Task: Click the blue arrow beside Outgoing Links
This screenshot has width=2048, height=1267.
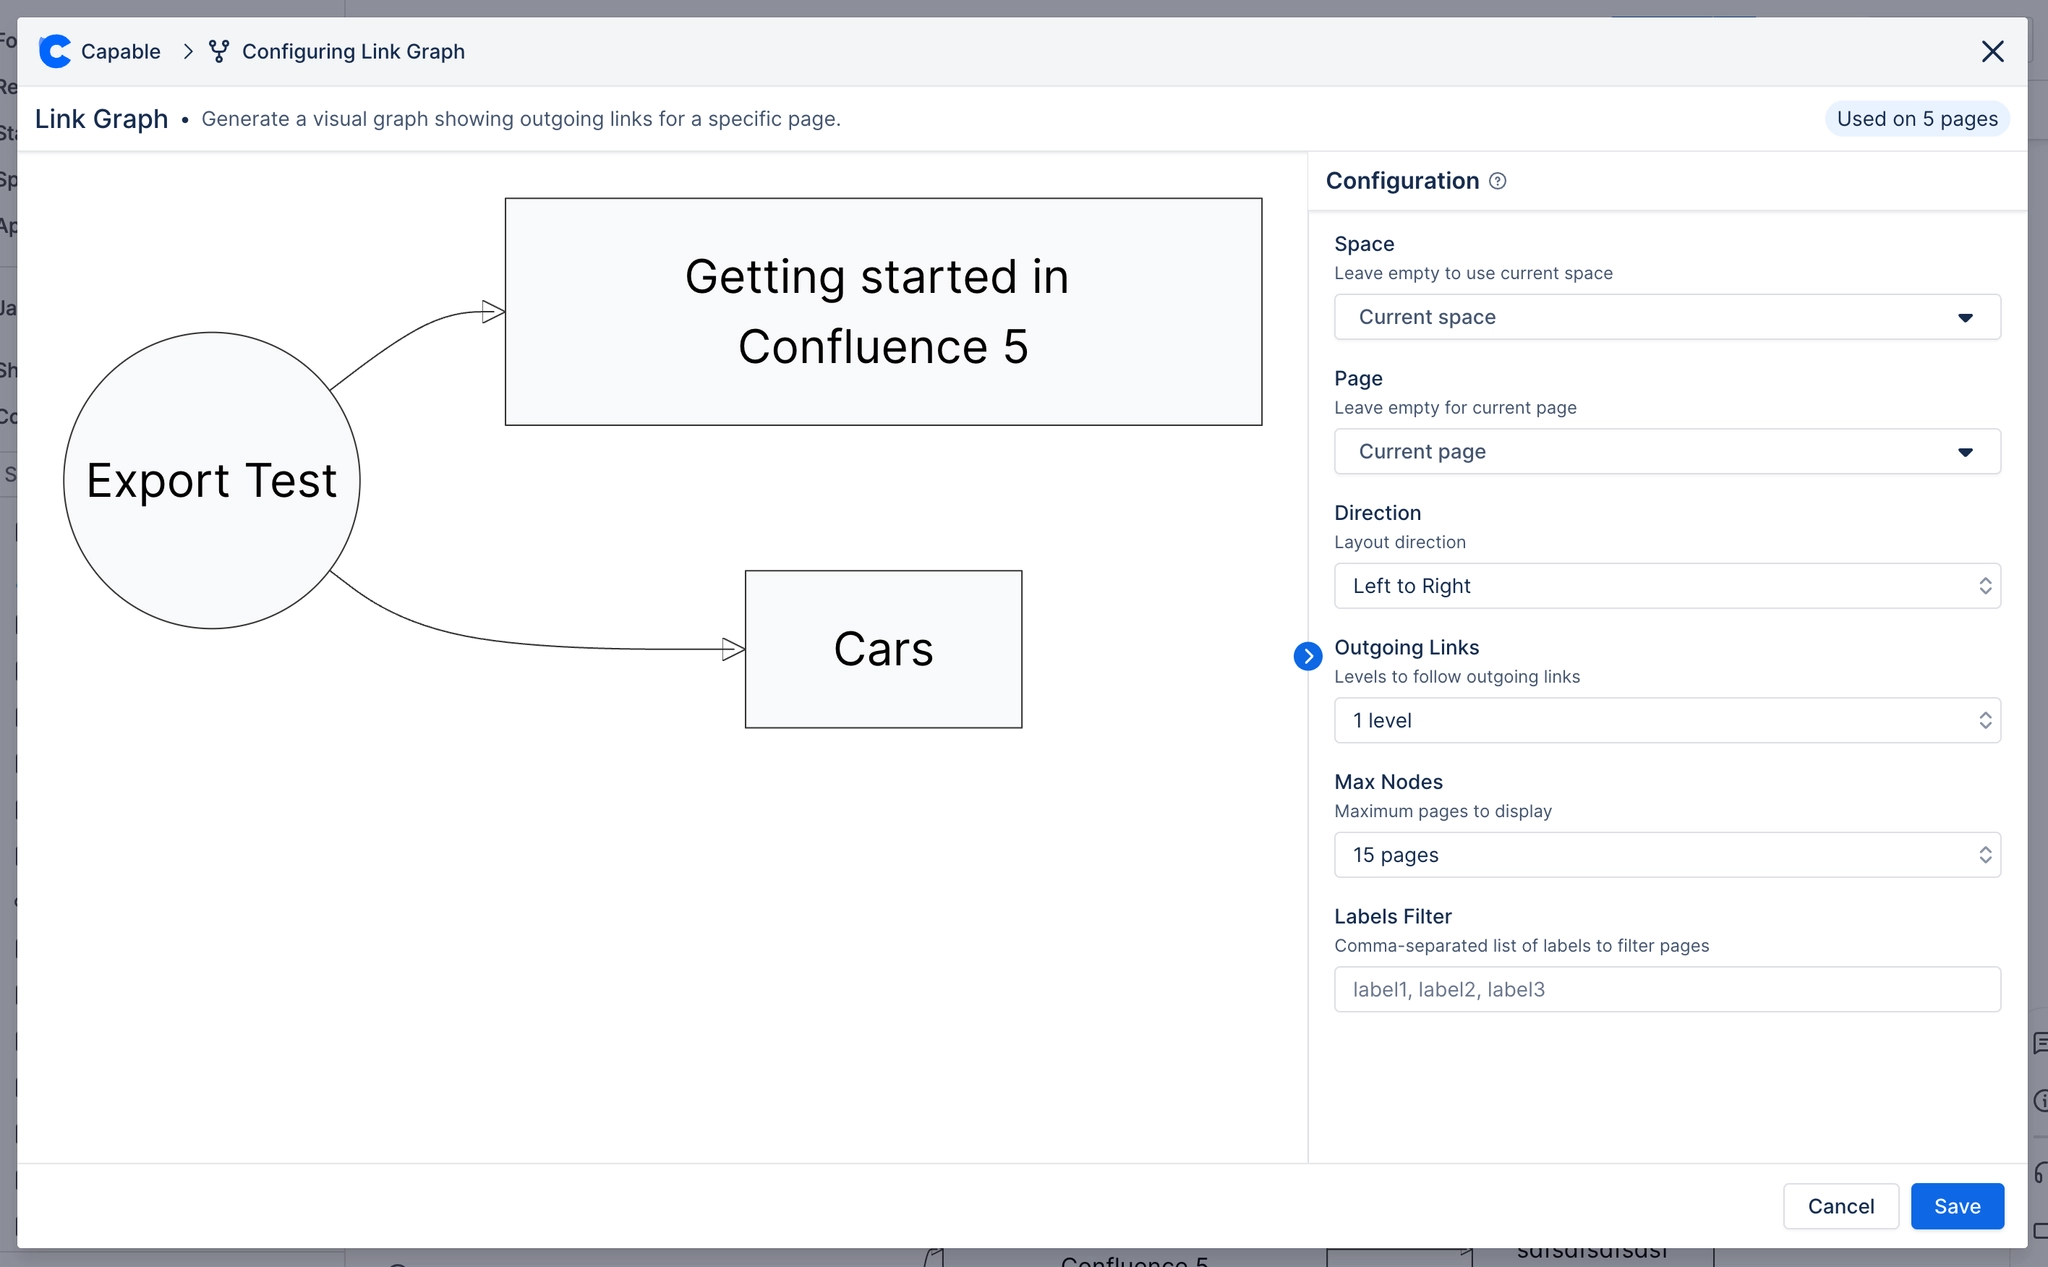Action: click(x=1307, y=656)
